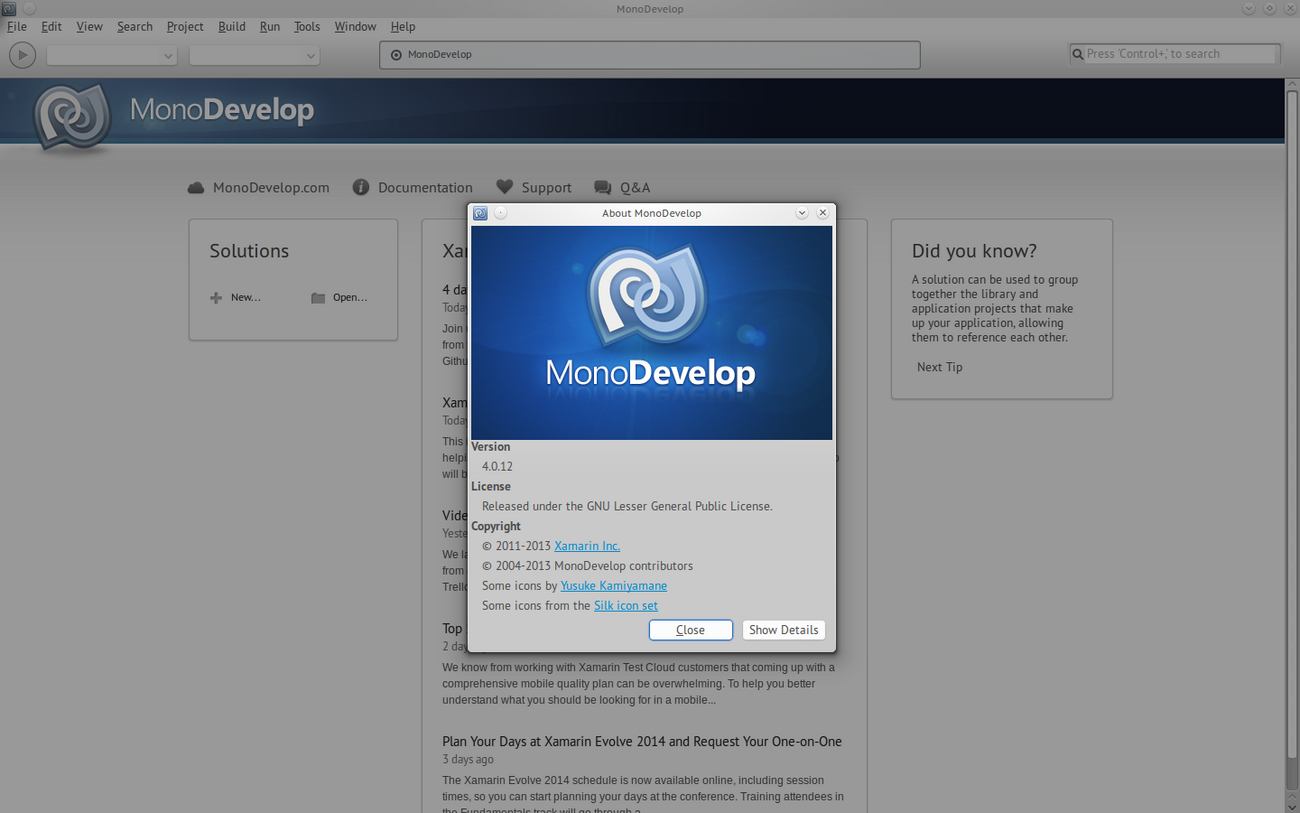Open the File menu

[x=17, y=27]
